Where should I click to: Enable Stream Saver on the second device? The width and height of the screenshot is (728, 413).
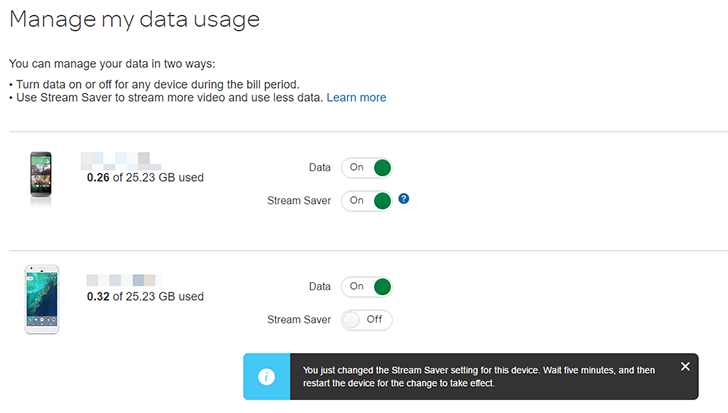[x=366, y=320]
